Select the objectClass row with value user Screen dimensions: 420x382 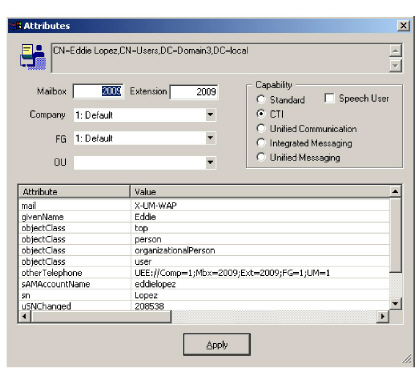204,262
